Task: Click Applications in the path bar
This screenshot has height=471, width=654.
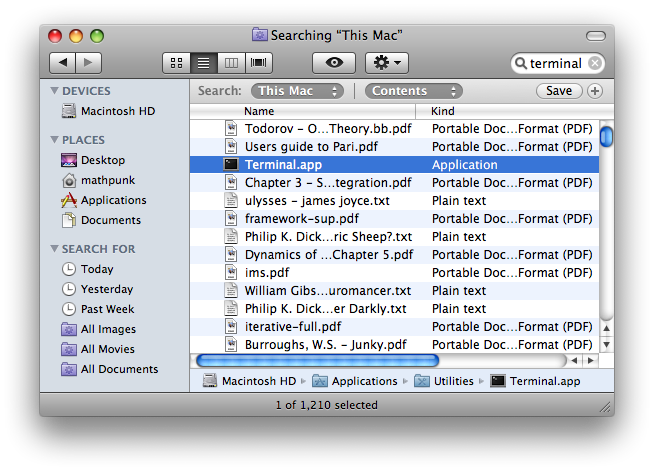Action: coord(355,381)
